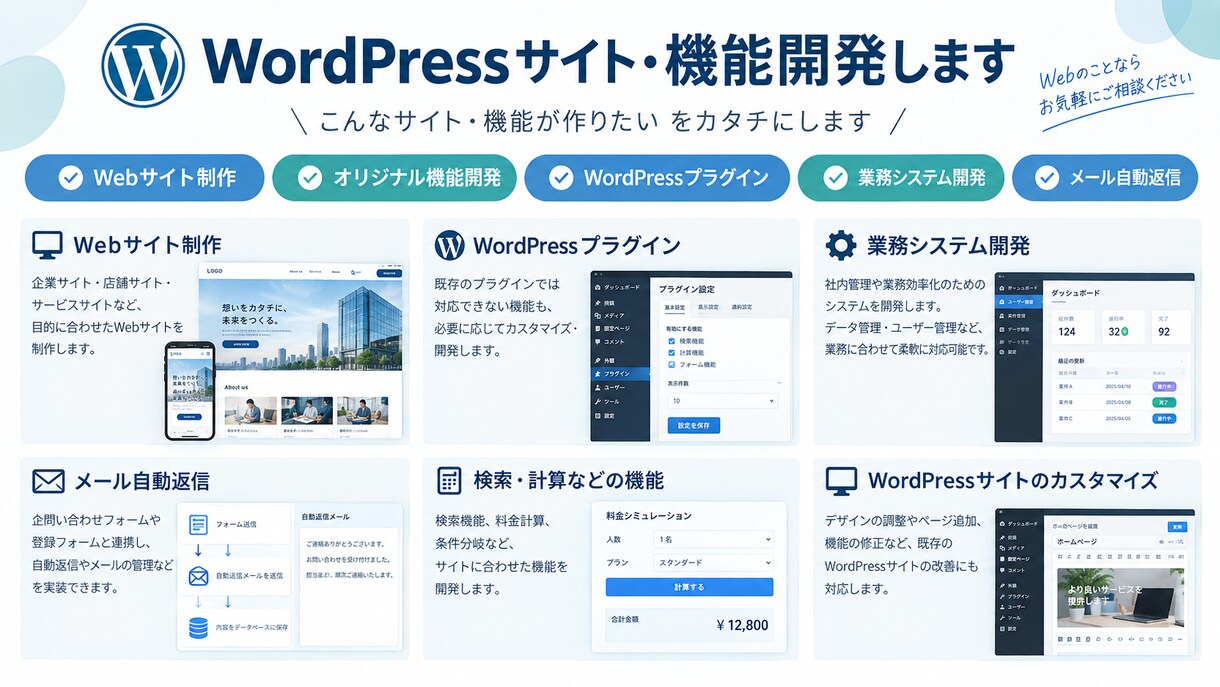
Task: Click checkmark icon in 業務システム開発 pill
Action: pyautogui.click(x=834, y=178)
